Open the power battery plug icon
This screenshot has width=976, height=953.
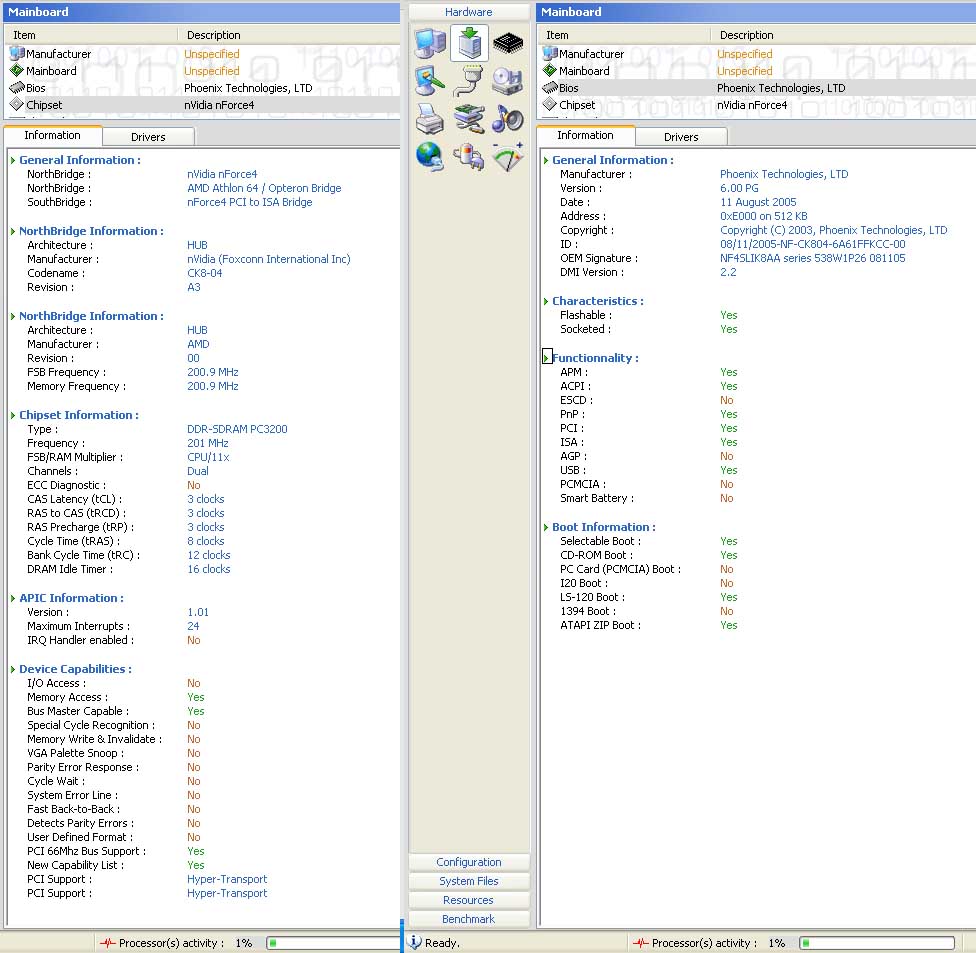pos(469,157)
